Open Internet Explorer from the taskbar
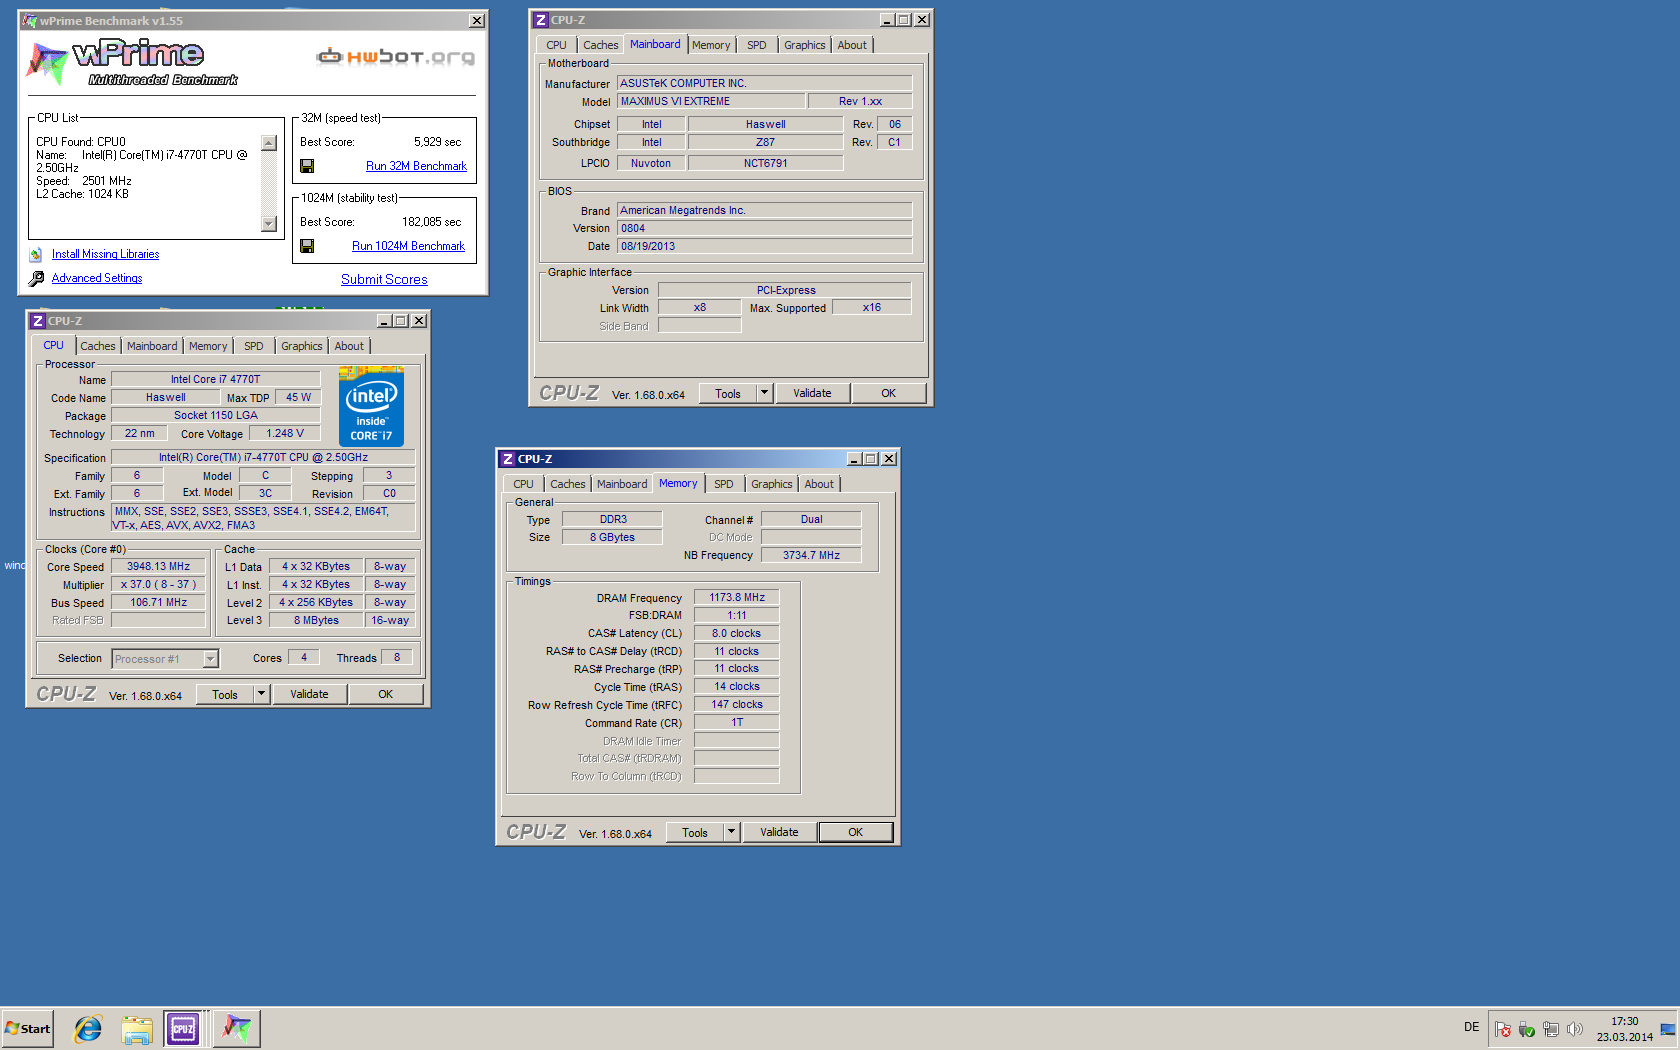The height and width of the screenshot is (1050, 1680). point(88,1028)
